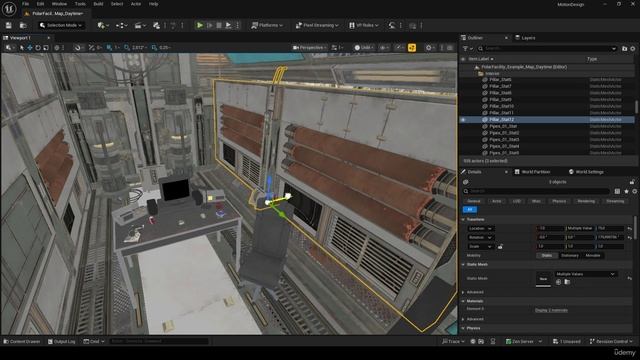The height and width of the screenshot is (360, 640).
Task: Click the Item Label column header
Action: point(480,59)
